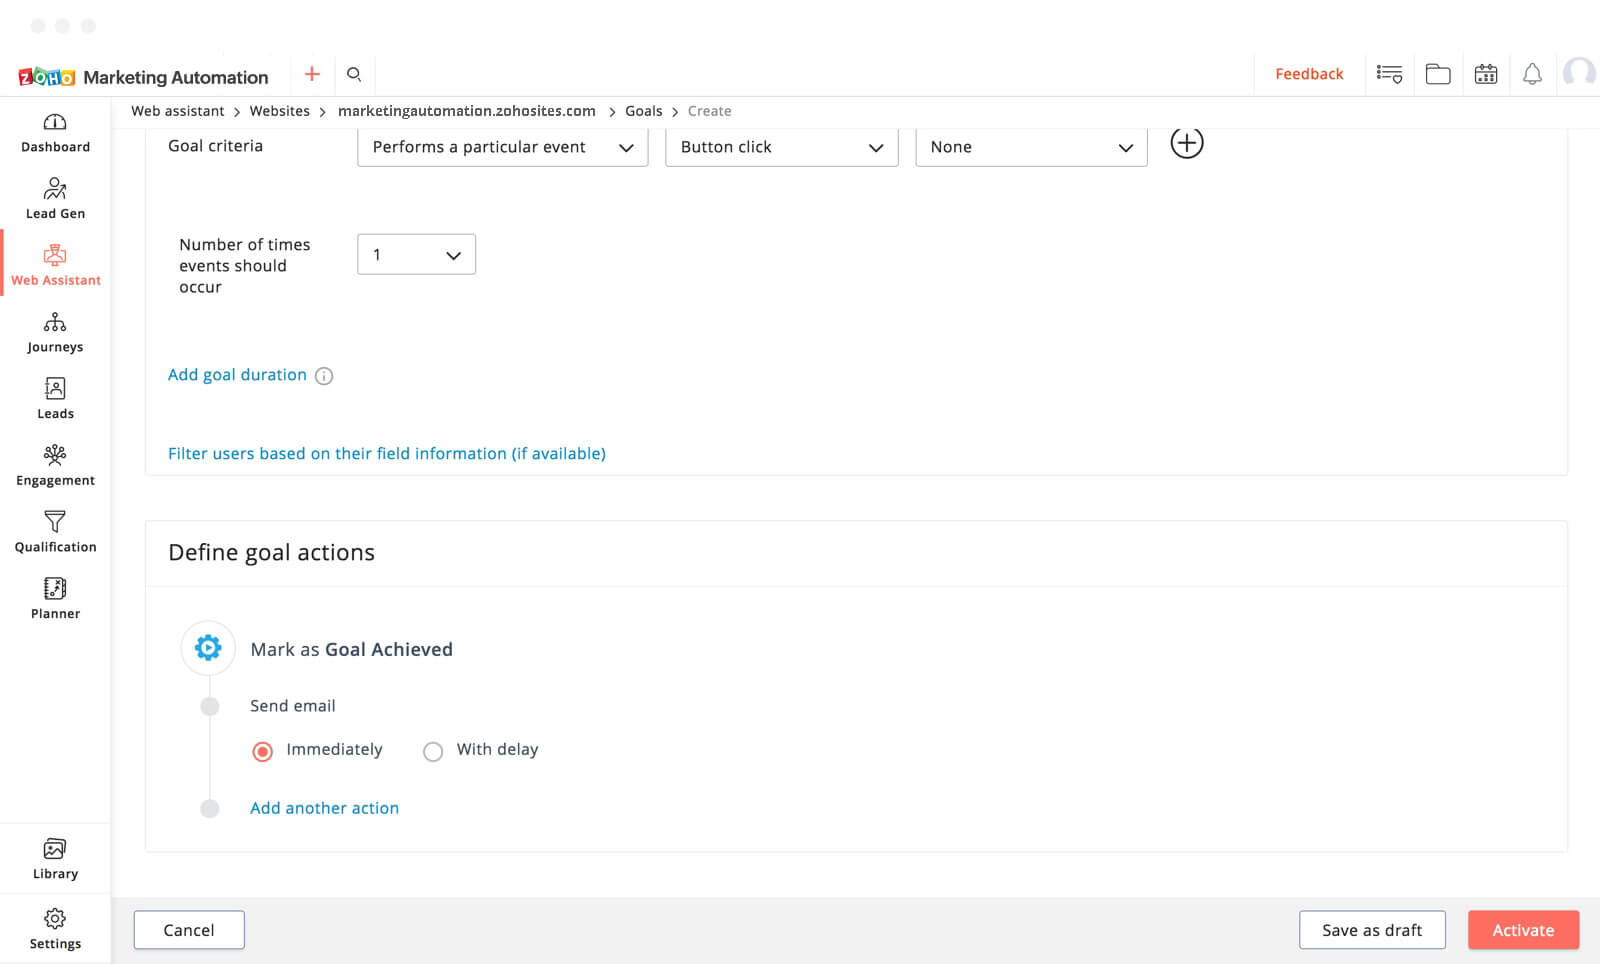Click the info icon beside Add goal duration
The height and width of the screenshot is (964, 1600).
(324, 376)
